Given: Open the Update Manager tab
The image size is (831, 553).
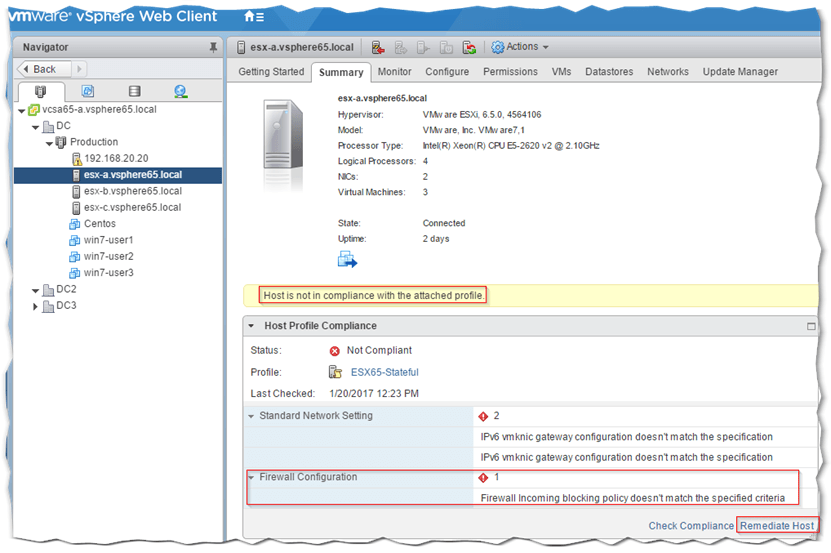Looking at the screenshot, I should click(740, 72).
